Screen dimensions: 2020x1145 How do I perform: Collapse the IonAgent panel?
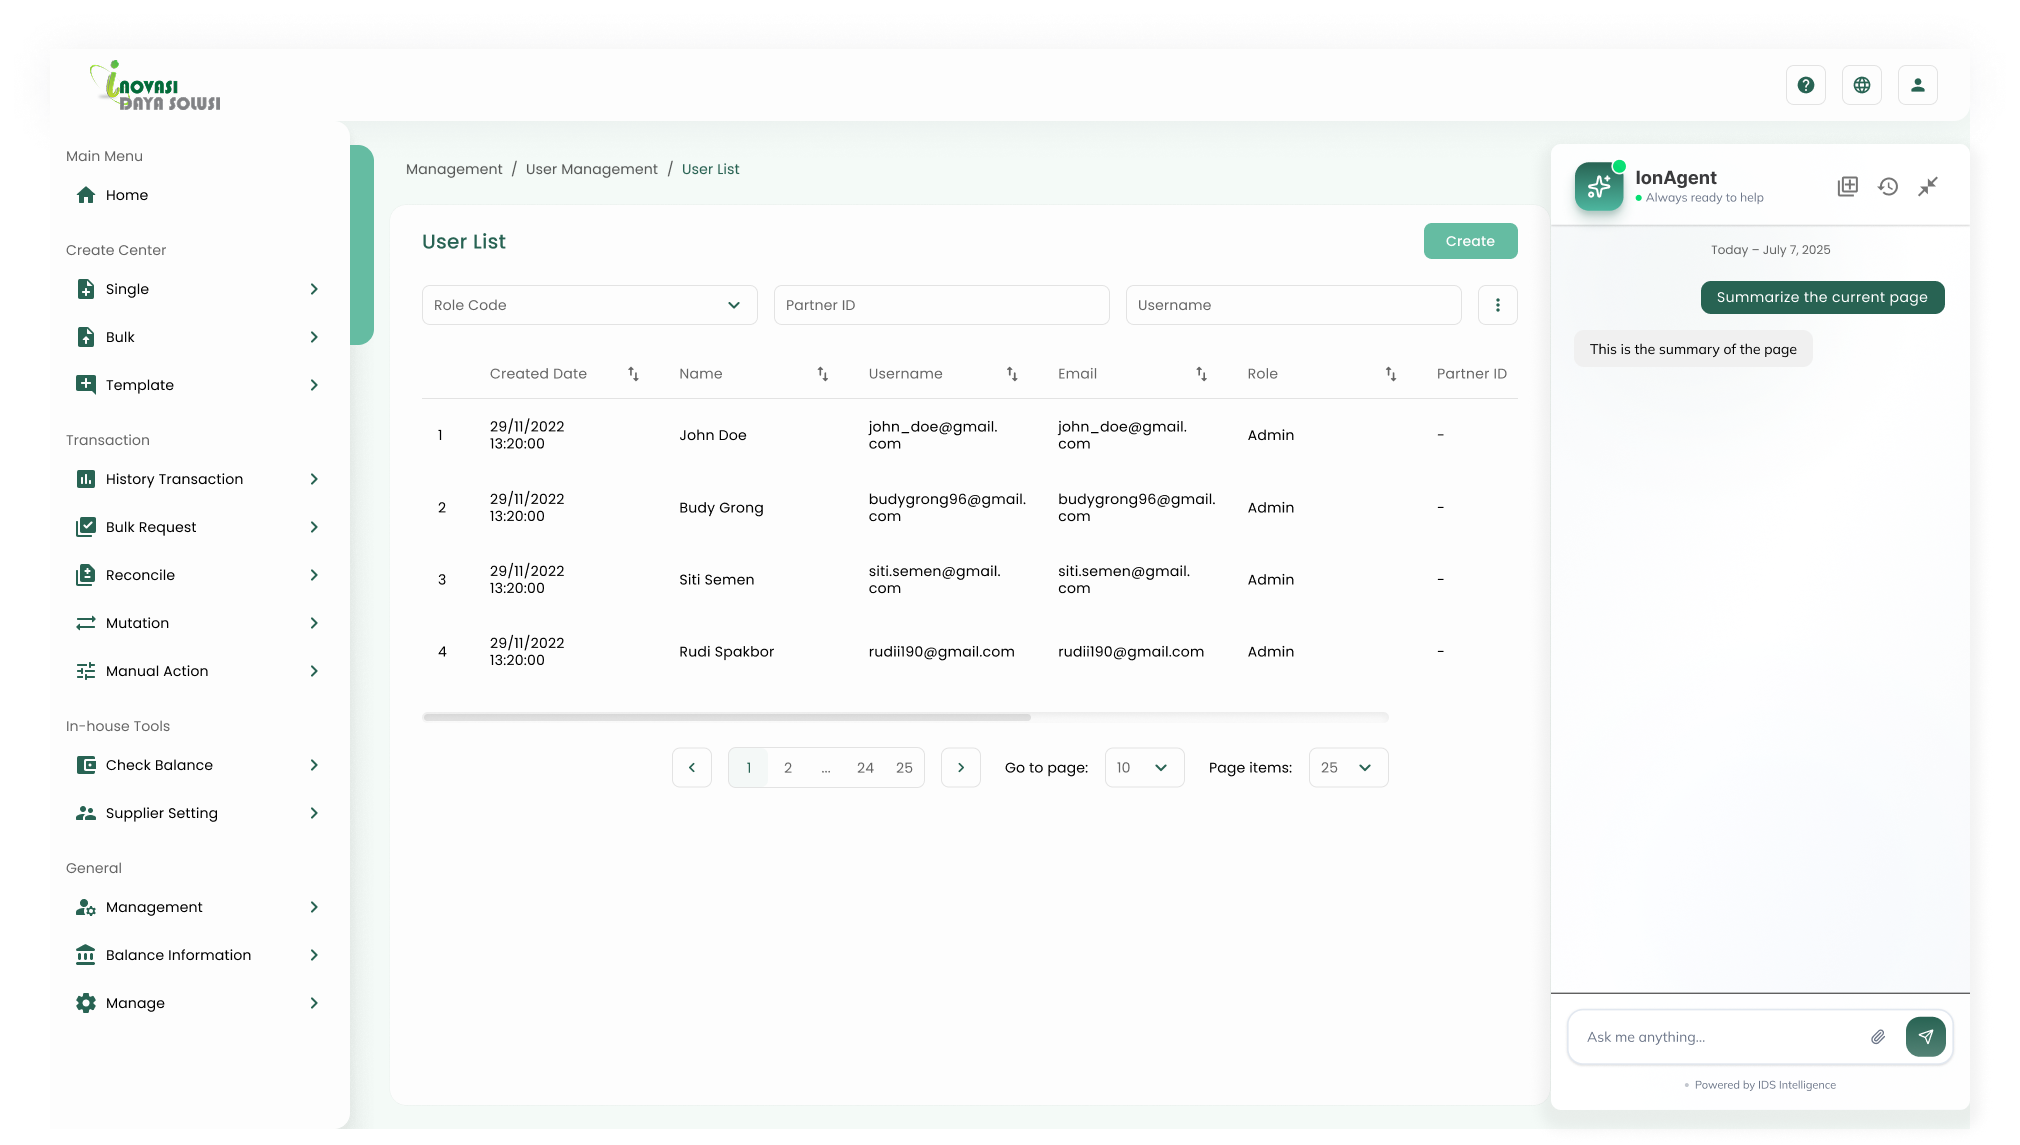tap(1928, 186)
